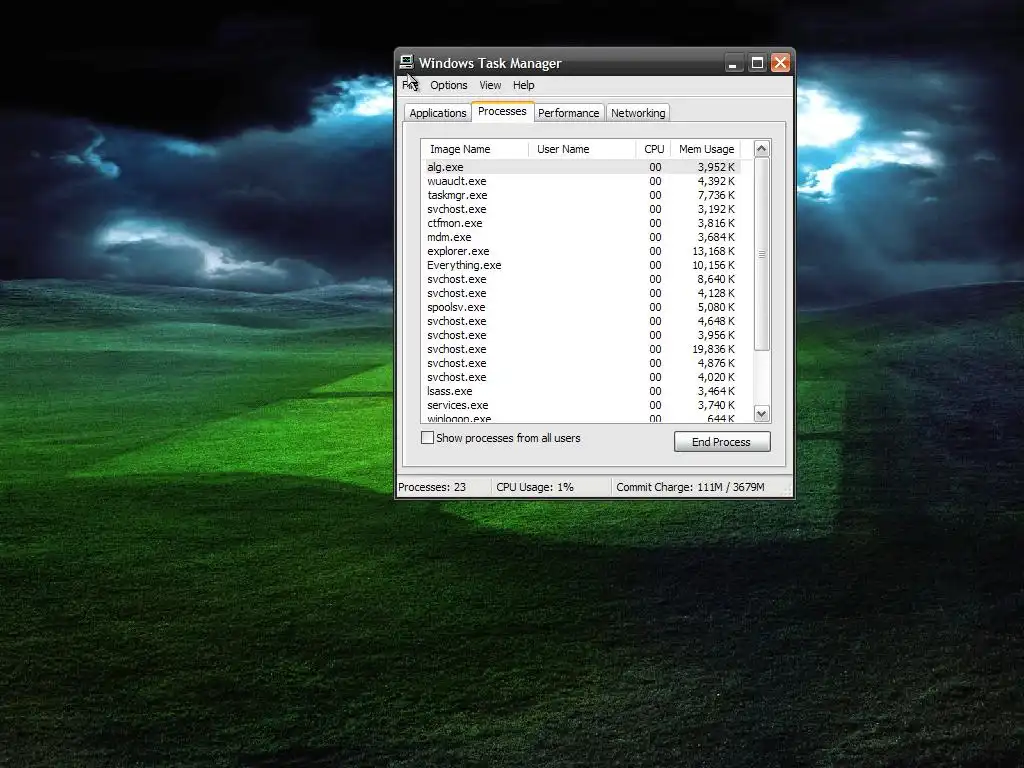Sort by Image Name column header

pyautogui.click(x=475, y=149)
